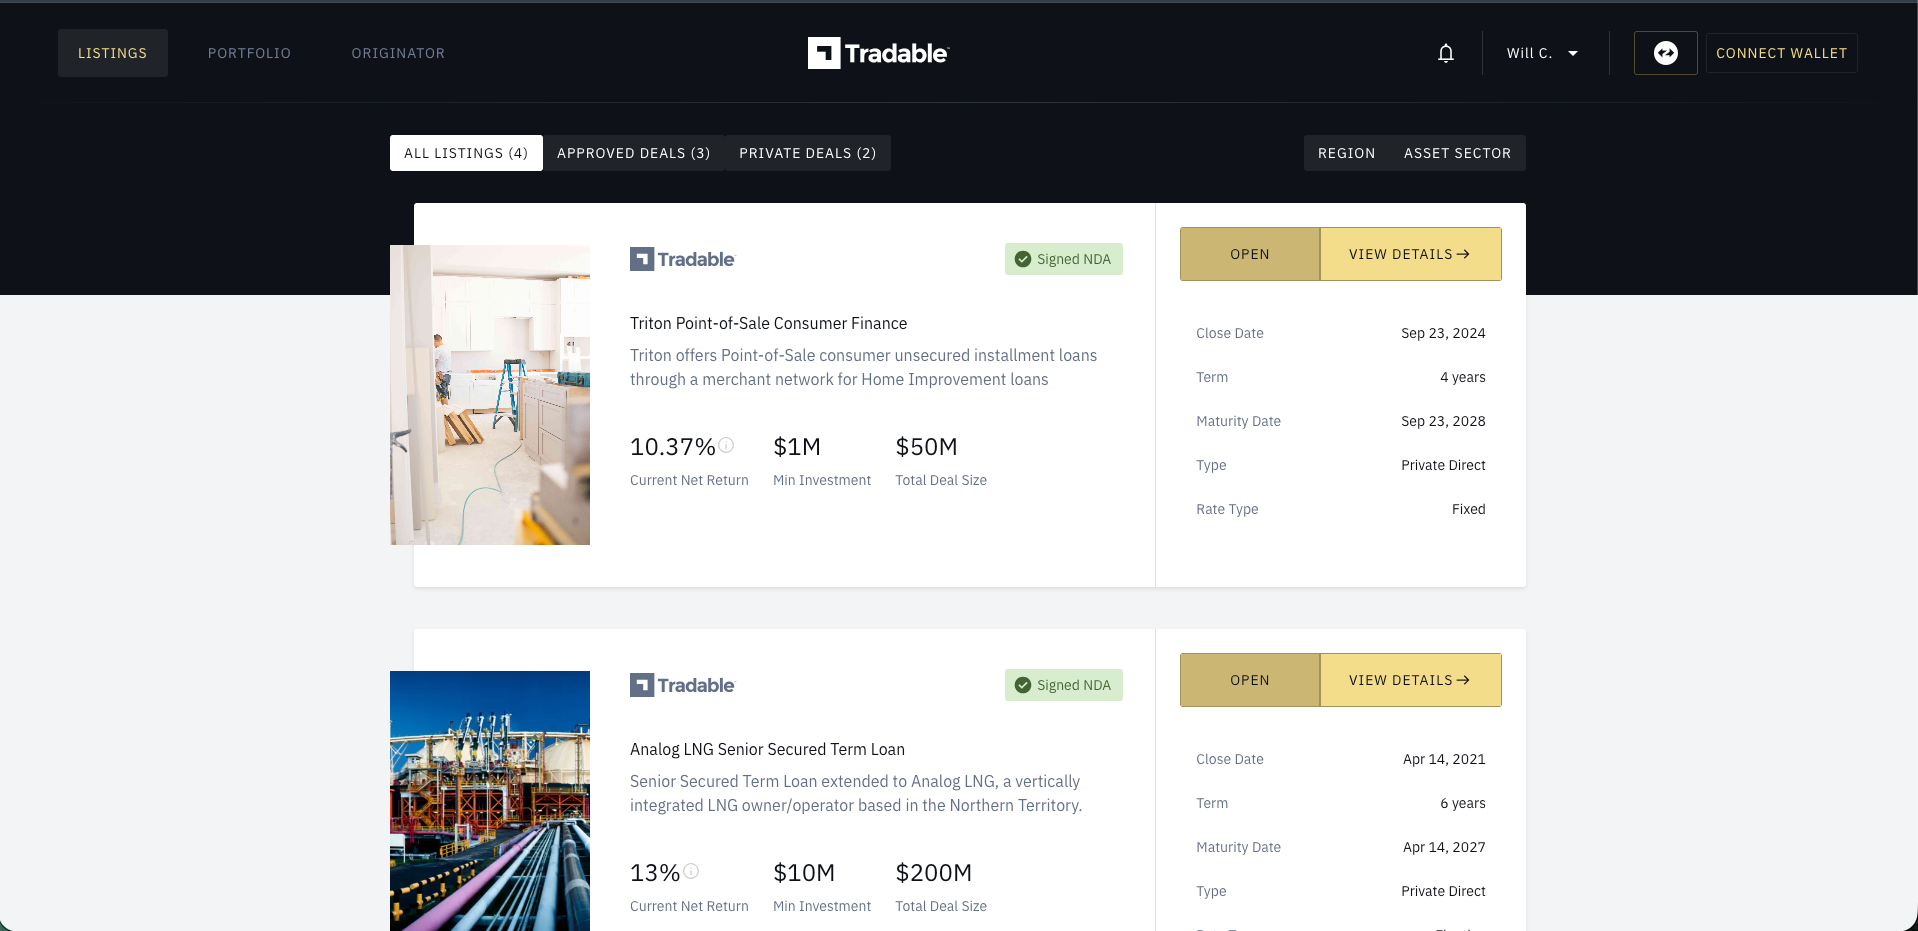Click the $1M Min Investment value
The height and width of the screenshot is (931, 1918).
coord(797,446)
